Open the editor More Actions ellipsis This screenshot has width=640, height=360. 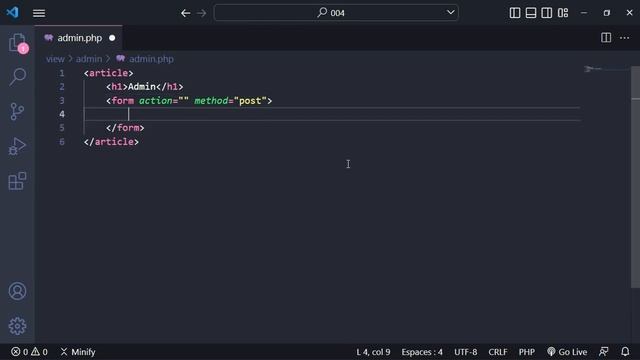[x=624, y=38]
